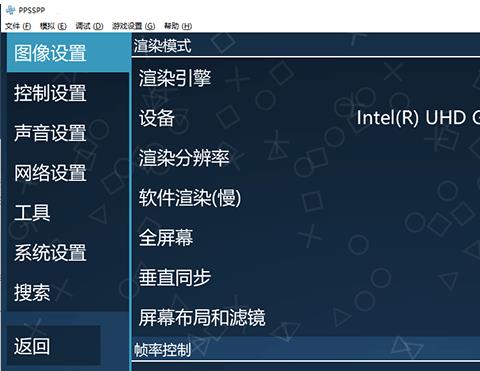
Task: Switch to the 声音设置 tab
Action: pyautogui.click(x=68, y=133)
